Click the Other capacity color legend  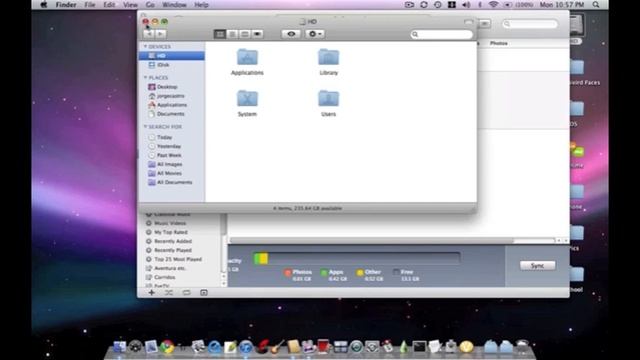pyautogui.click(x=360, y=273)
